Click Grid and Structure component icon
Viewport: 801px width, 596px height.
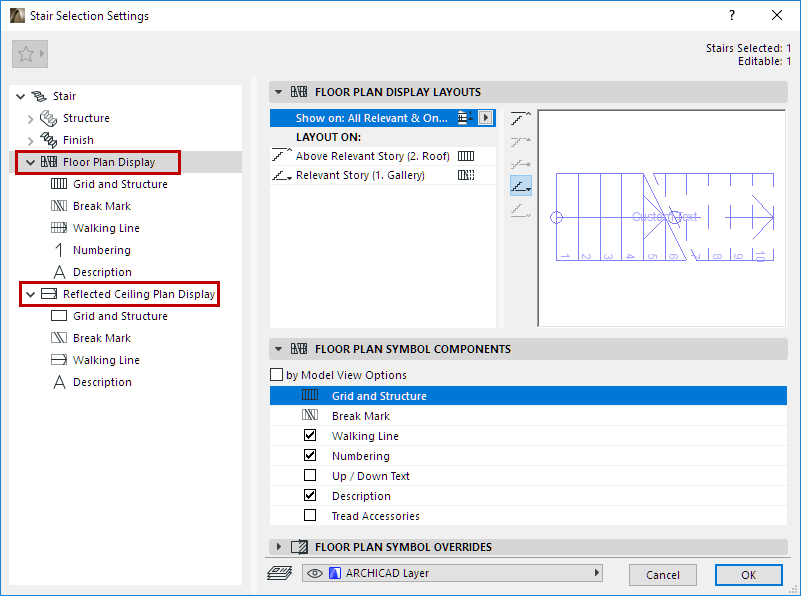pyautogui.click(x=310, y=395)
